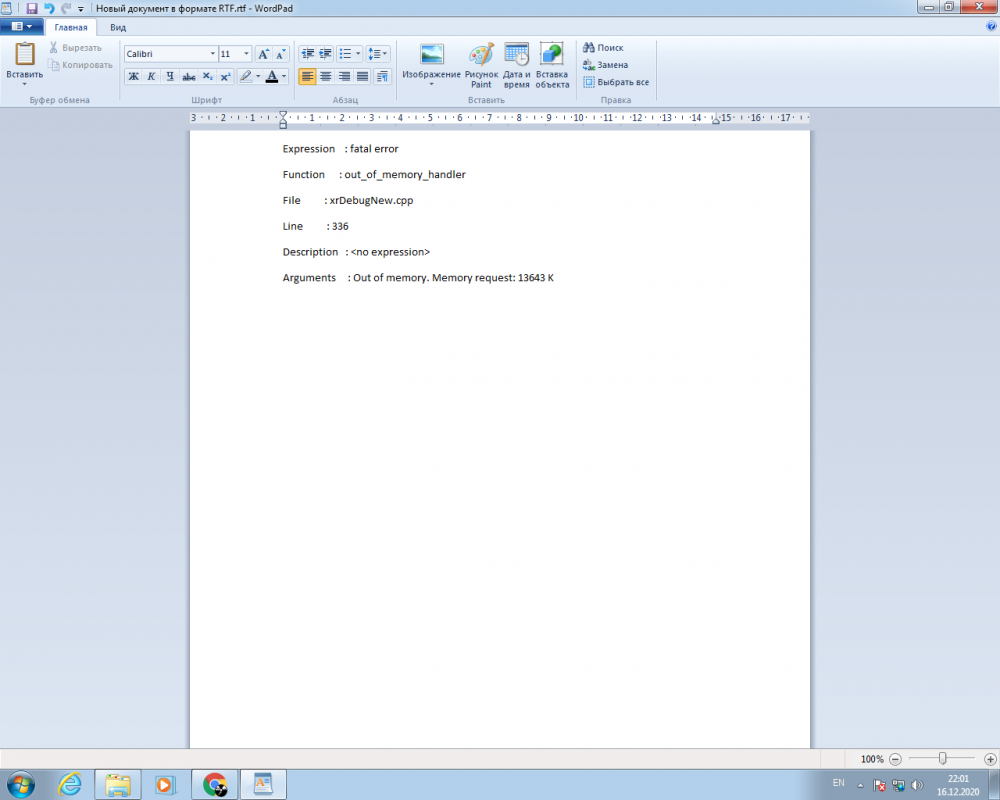
Task: Open the WordPad file menu button
Action: click(22, 27)
